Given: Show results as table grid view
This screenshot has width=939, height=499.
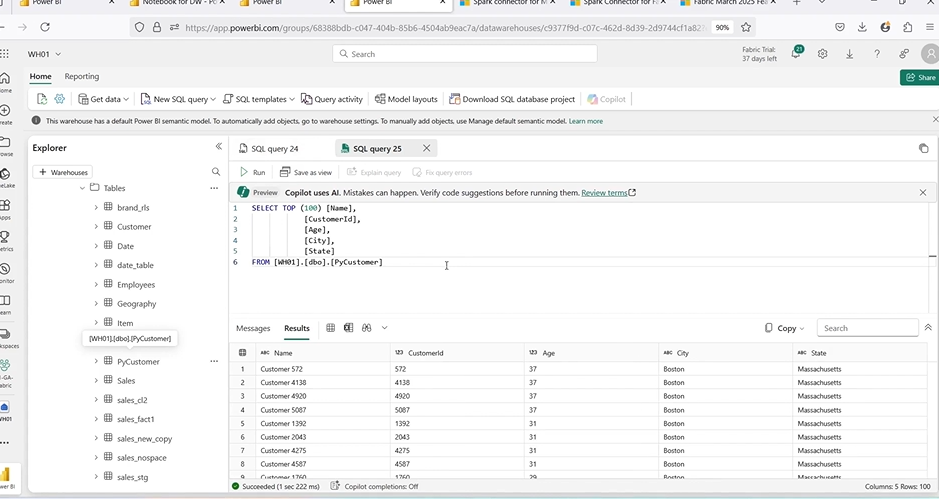Looking at the screenshot, I should pyautogui.click(x=331, y=328).
